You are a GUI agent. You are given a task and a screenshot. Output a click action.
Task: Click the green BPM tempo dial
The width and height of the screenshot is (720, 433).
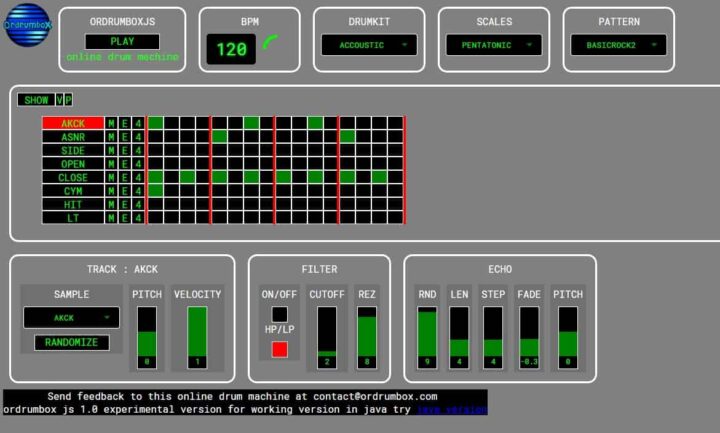coord(270,44)
